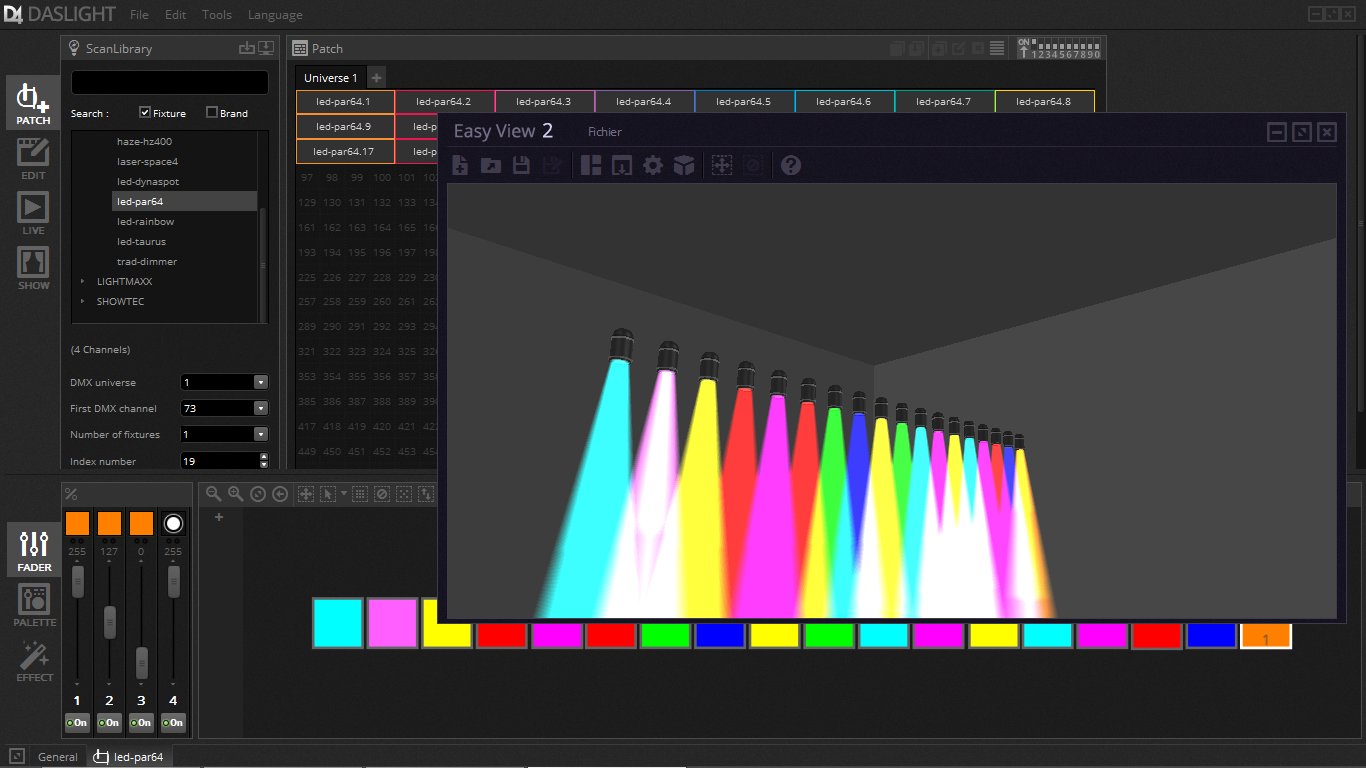Screen dimensions: 1366x768
Task: Switch to led-par64 bottom tab
Action: 129,757
